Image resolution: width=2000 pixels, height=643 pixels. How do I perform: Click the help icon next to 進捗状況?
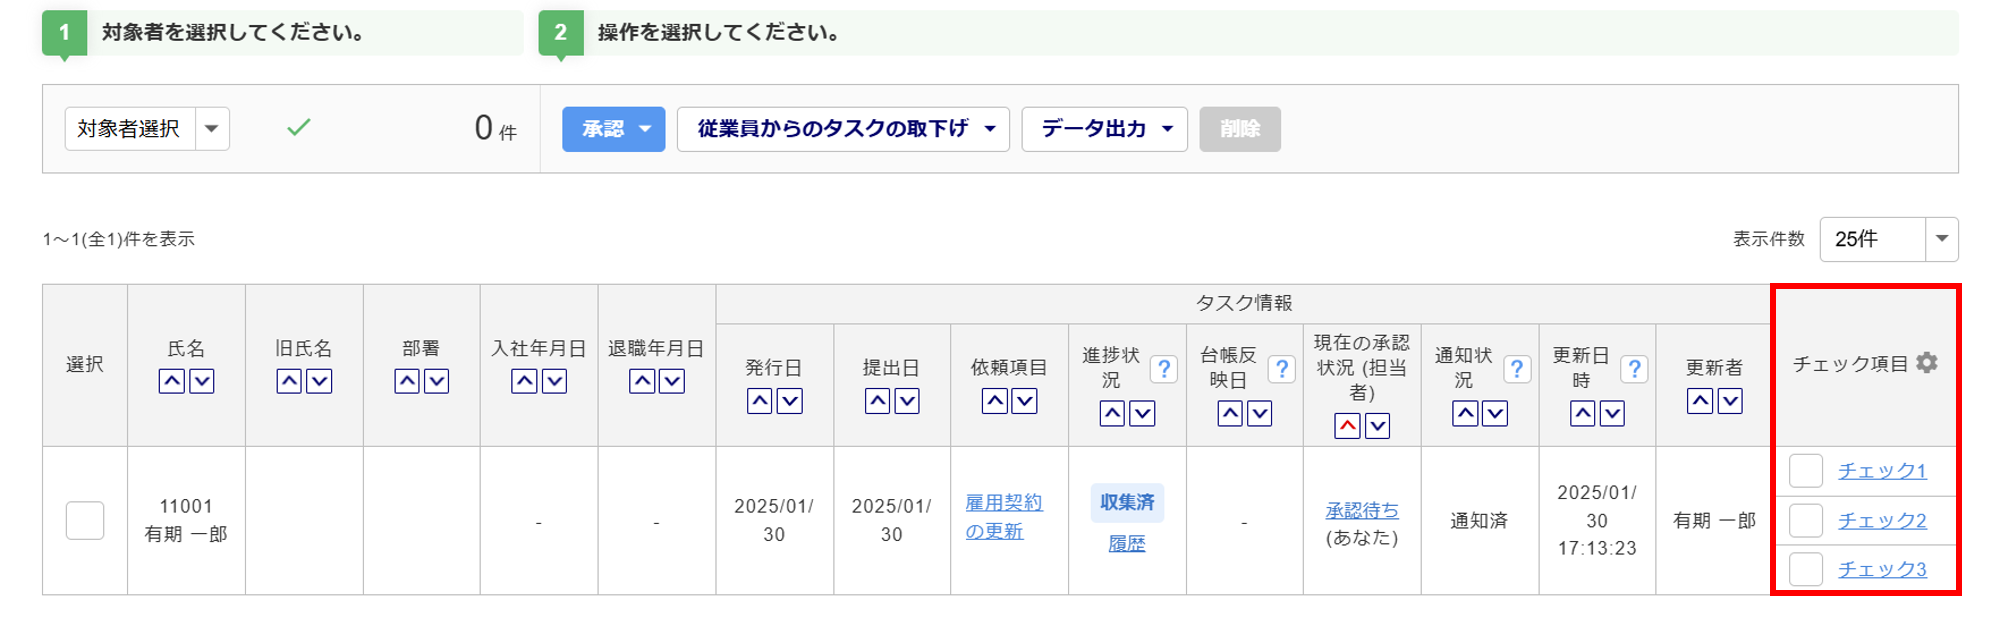coord(1163,369)
